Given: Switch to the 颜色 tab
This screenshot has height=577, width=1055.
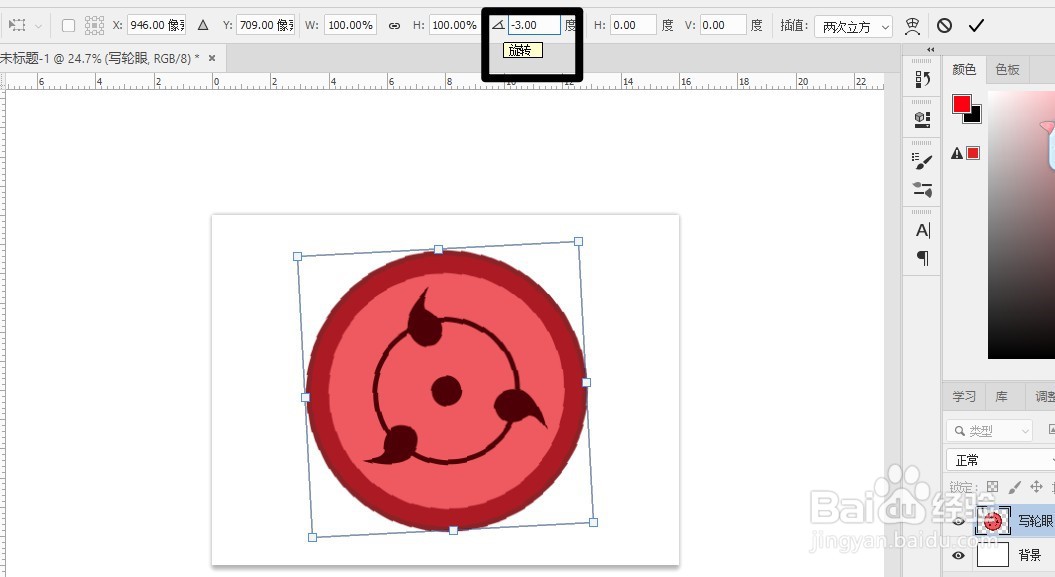Looking at the screenshot, I should [963, 69].
